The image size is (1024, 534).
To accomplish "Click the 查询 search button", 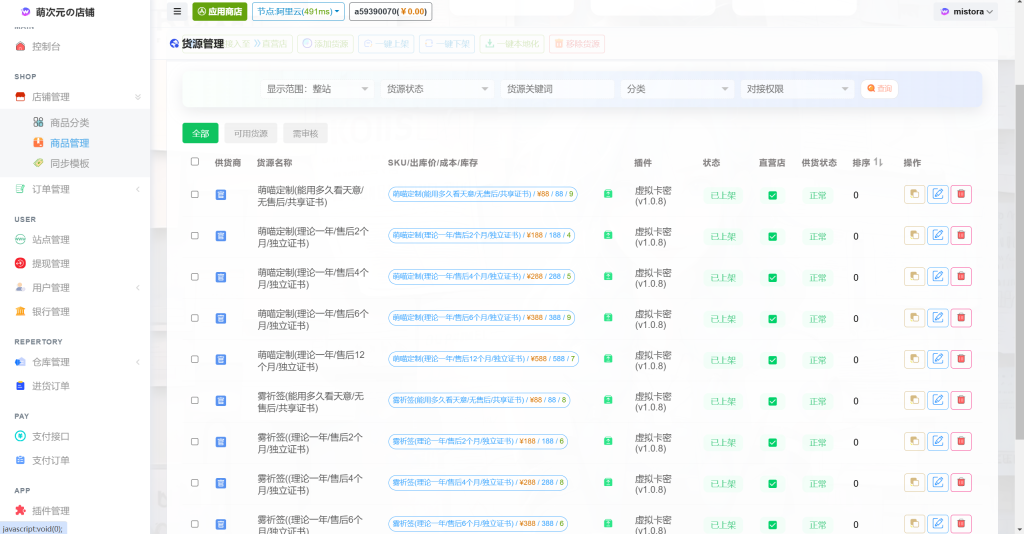I will pos(879,89).
